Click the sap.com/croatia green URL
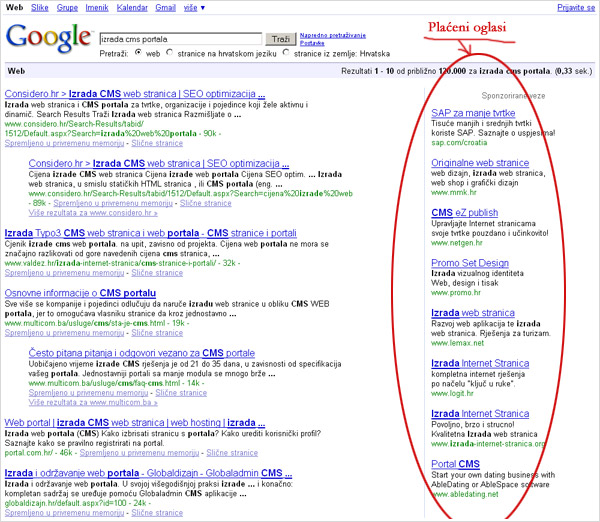600x522 pixels. pyautogui.click(x=459, y=143)
